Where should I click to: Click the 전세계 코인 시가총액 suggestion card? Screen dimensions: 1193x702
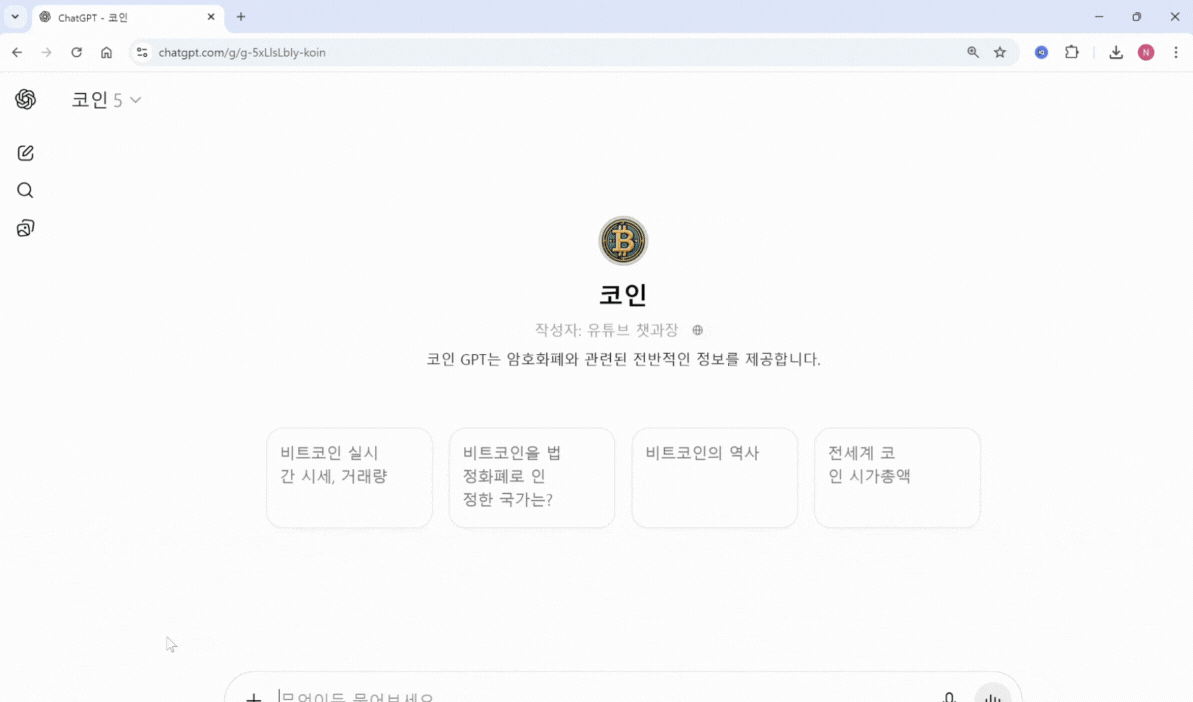click(x=896, y=477)
